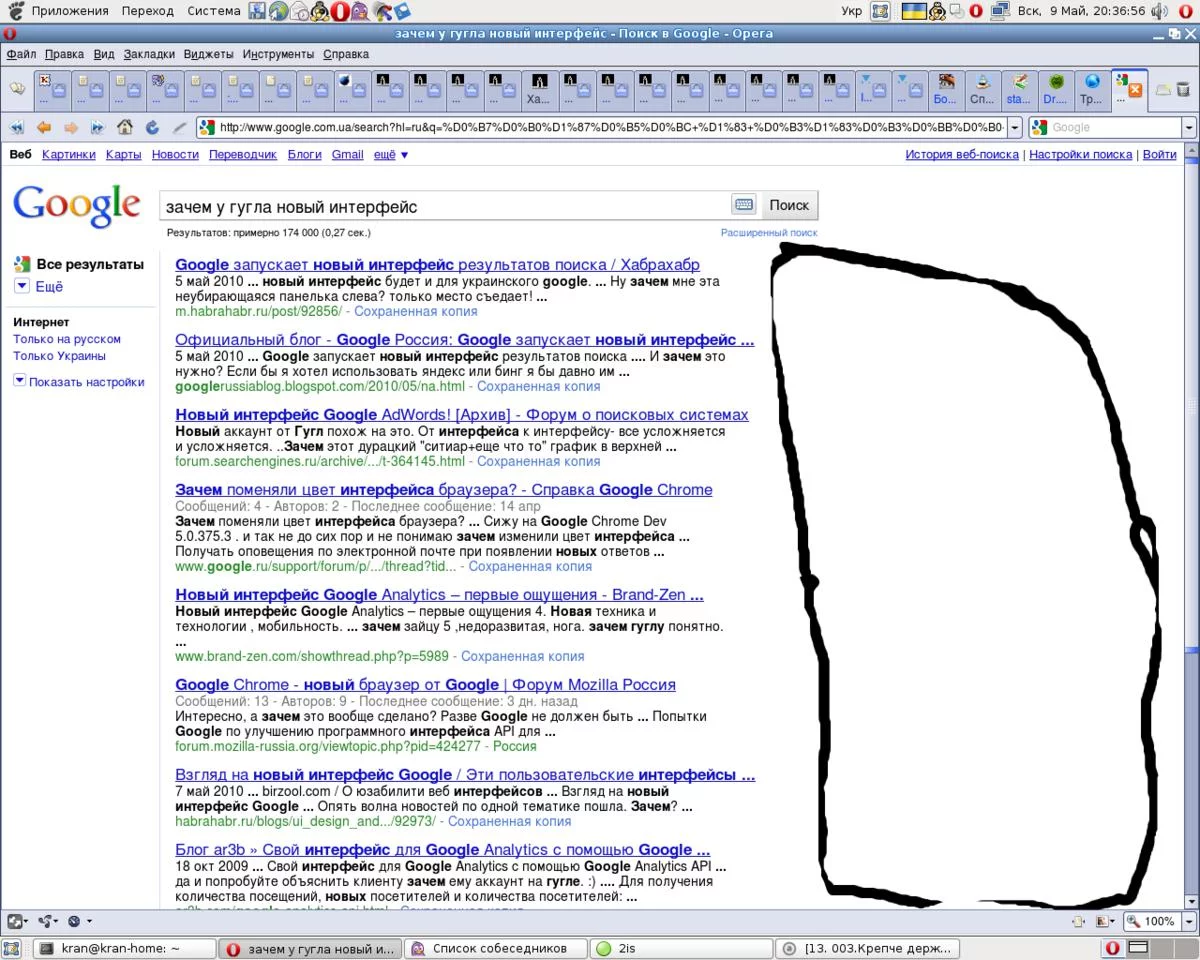Filter results with 'Только на русском'

coord(67,339)
